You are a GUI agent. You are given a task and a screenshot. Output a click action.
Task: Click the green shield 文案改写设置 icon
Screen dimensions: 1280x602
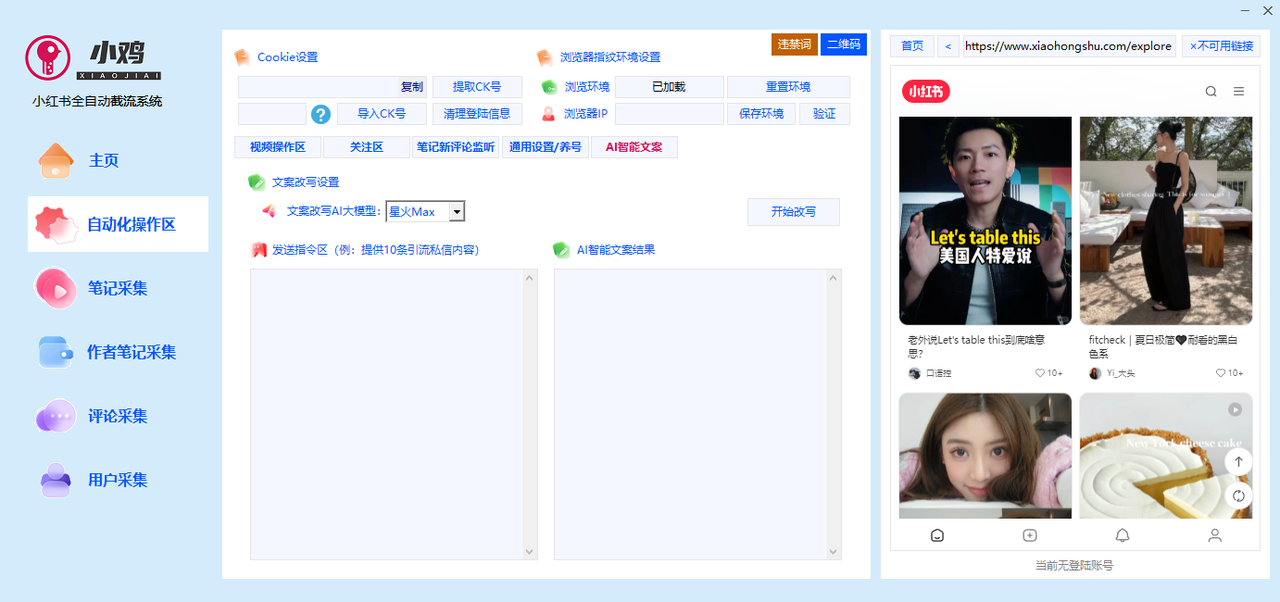click(256, 182)
